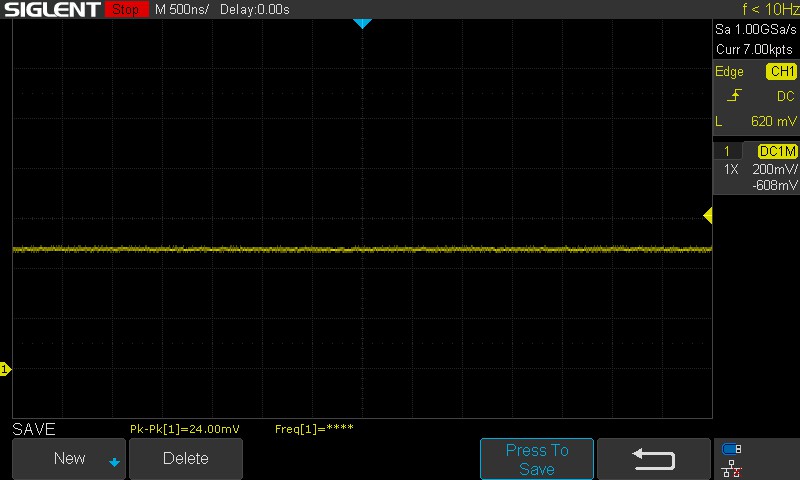
Task: Click the Delay:0.00s readout
Action: pyautogui.click(x=255, y=9)
